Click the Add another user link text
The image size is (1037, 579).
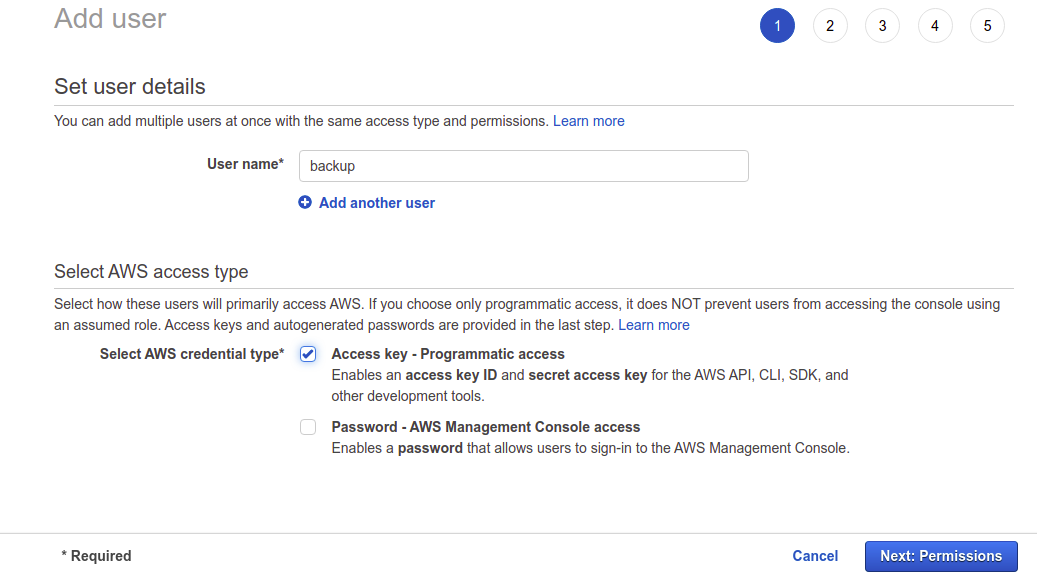[x=377, y=203]
